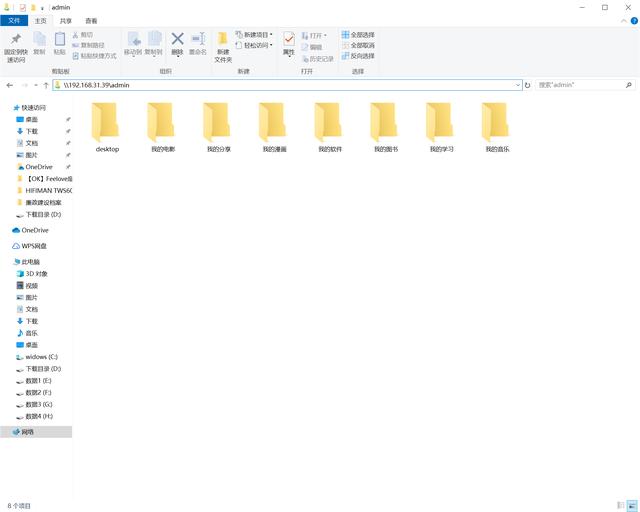Select the 我的电影 folder
This screenshot has width=640, height=512.
[162, 127]
